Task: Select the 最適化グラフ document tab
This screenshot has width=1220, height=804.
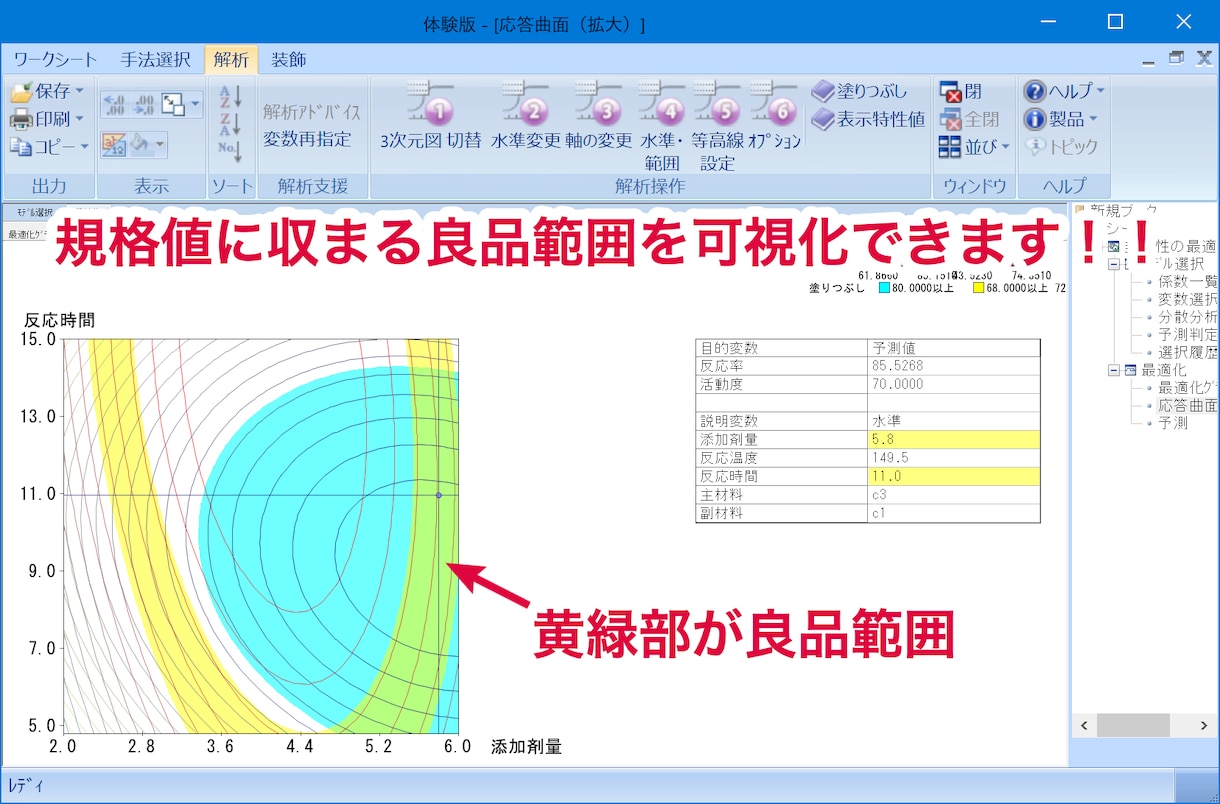Action: click(x=28, y=234)
